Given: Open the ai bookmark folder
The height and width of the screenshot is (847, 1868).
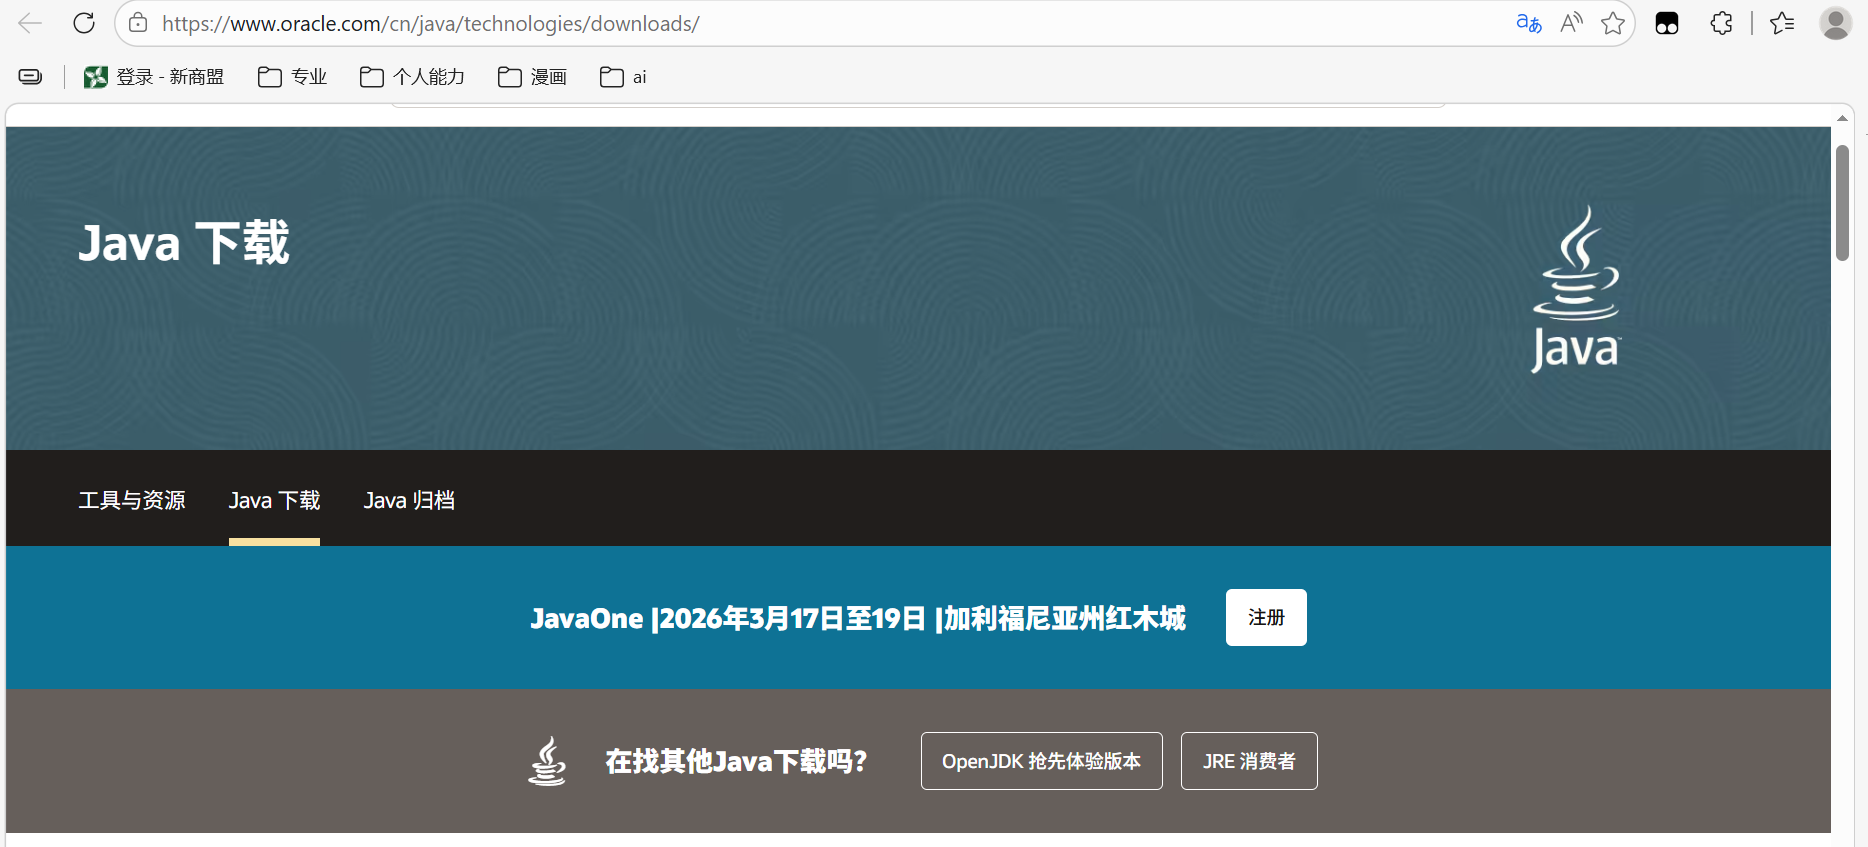Looking at the screenshot, I should (x=623, y=77).
